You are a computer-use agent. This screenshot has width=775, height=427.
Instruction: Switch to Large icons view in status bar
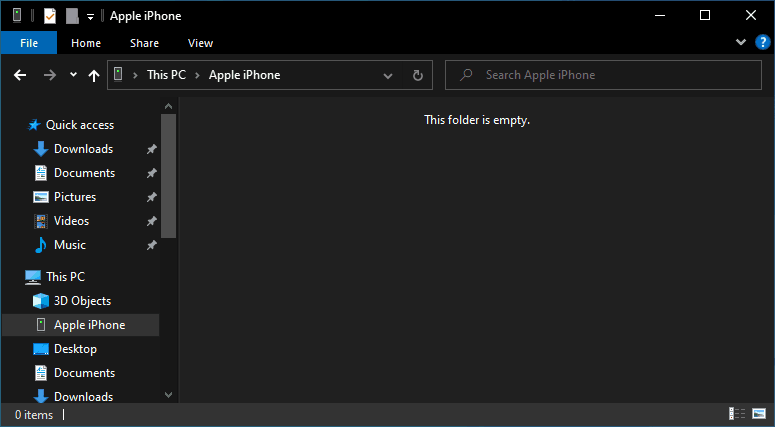(x=759, y=413)
